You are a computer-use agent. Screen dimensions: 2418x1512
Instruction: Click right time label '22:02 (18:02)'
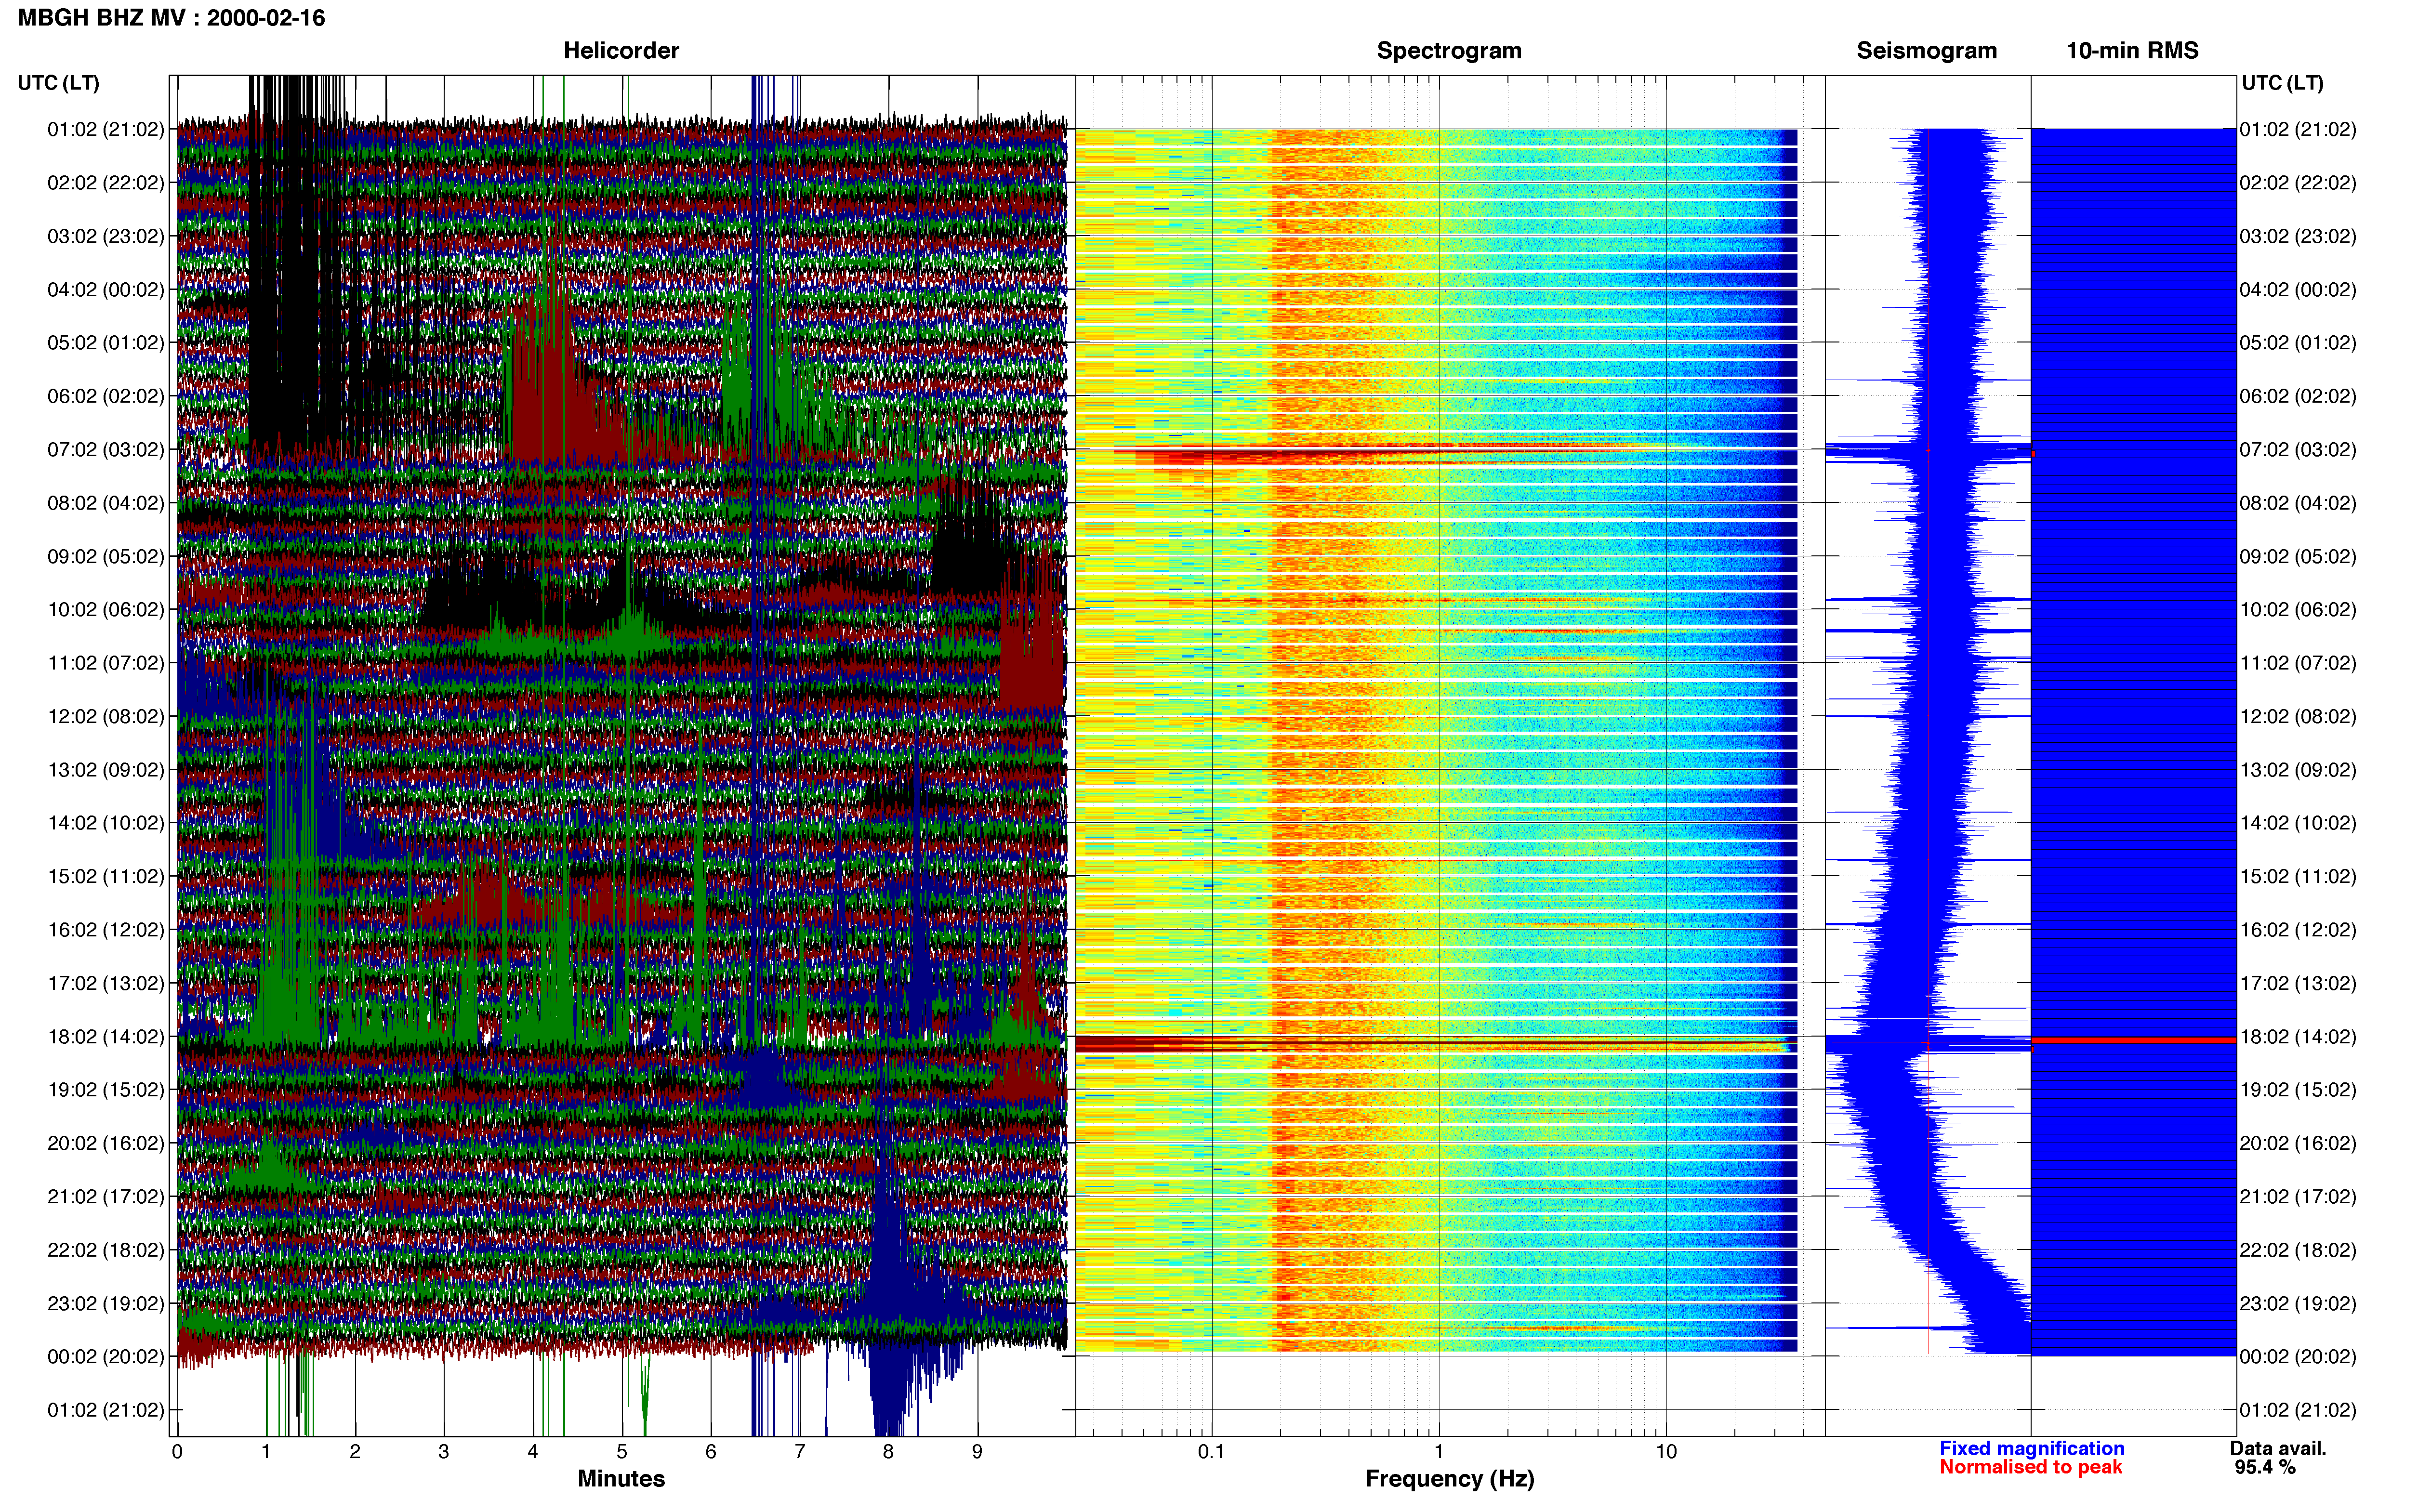point(2298,1249)
